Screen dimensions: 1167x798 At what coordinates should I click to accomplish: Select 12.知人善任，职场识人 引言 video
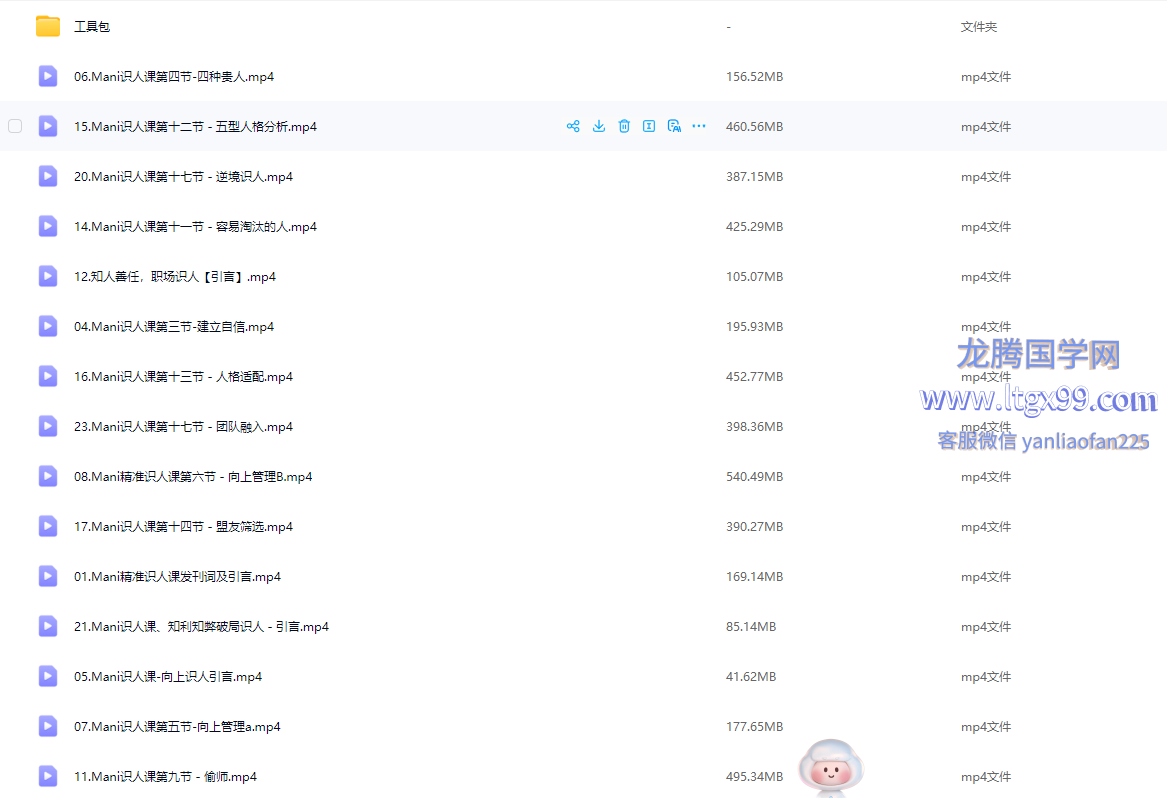point(175,277)
